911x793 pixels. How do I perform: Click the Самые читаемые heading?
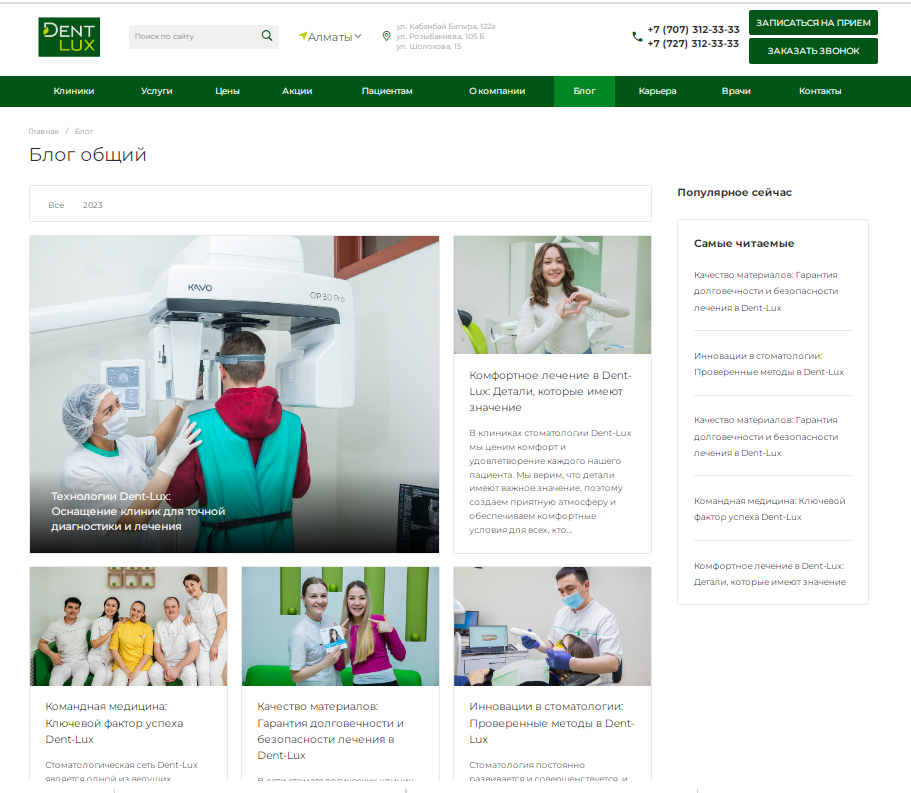pyautogui.click(x=744, y=243)
